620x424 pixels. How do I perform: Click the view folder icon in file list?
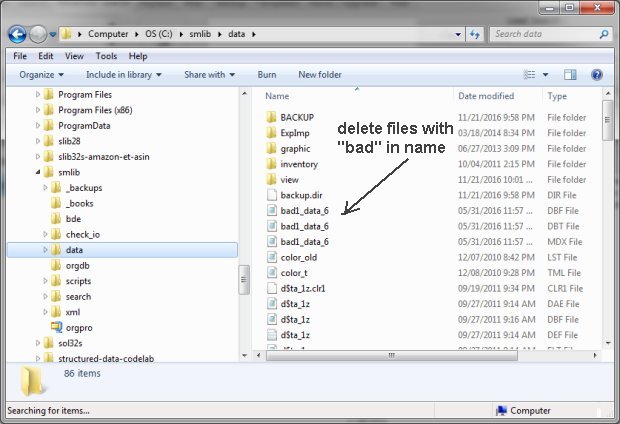point(271,180)
